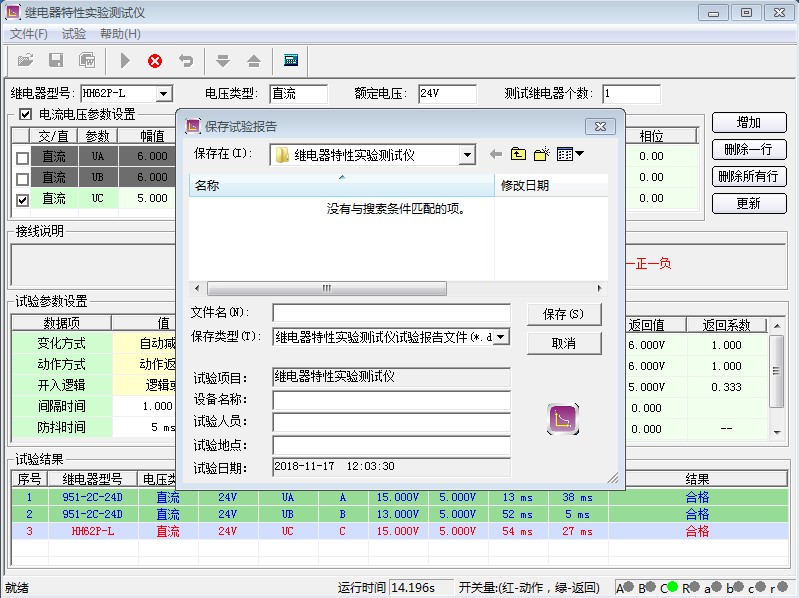Go up one folder level in dialog

tap(518, 155)
